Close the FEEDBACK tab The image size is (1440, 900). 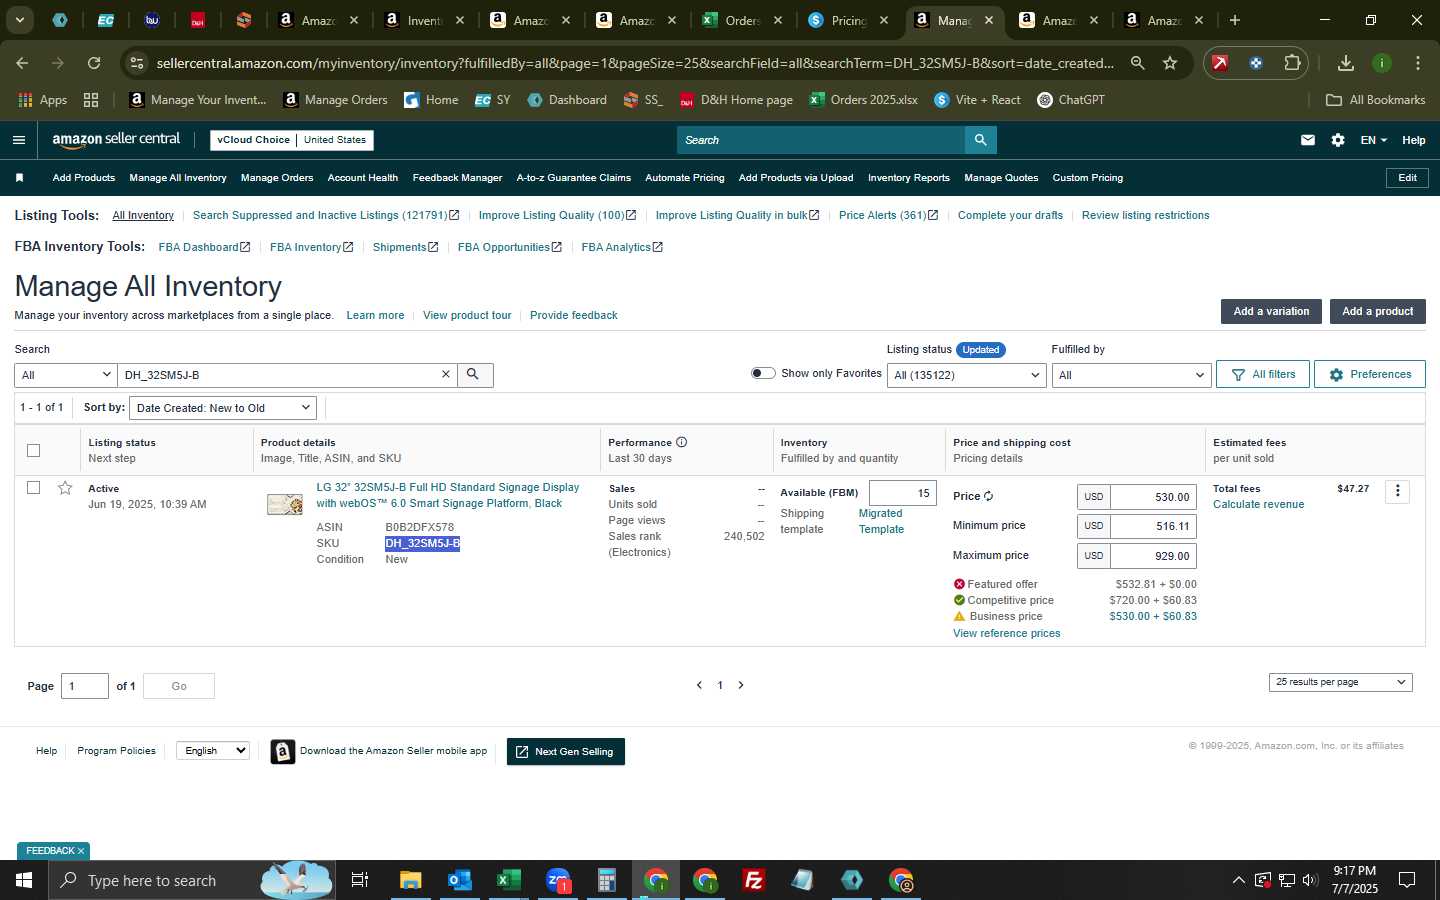[81, 851]
